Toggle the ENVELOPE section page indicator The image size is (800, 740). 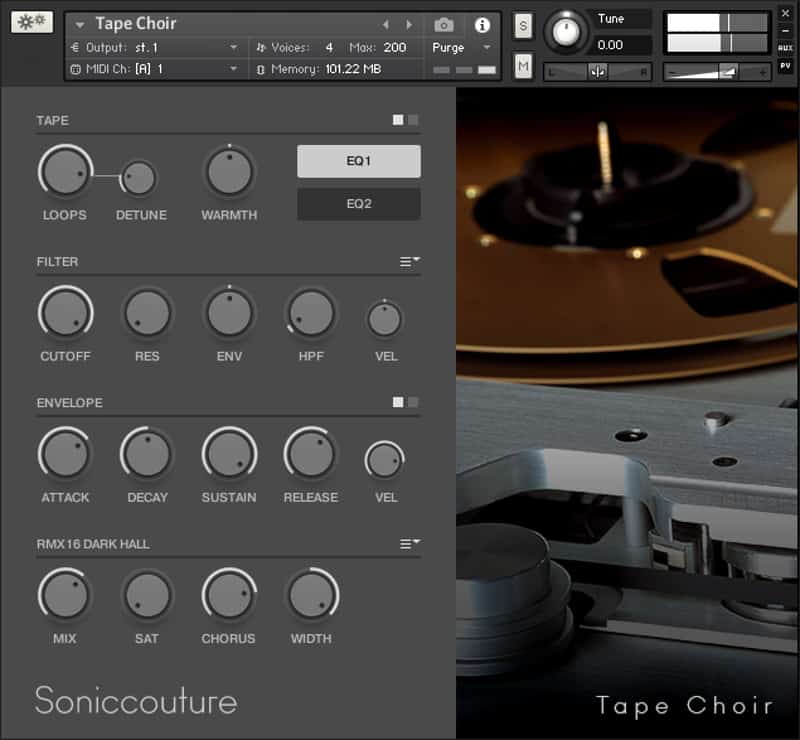tap(405, 402)
